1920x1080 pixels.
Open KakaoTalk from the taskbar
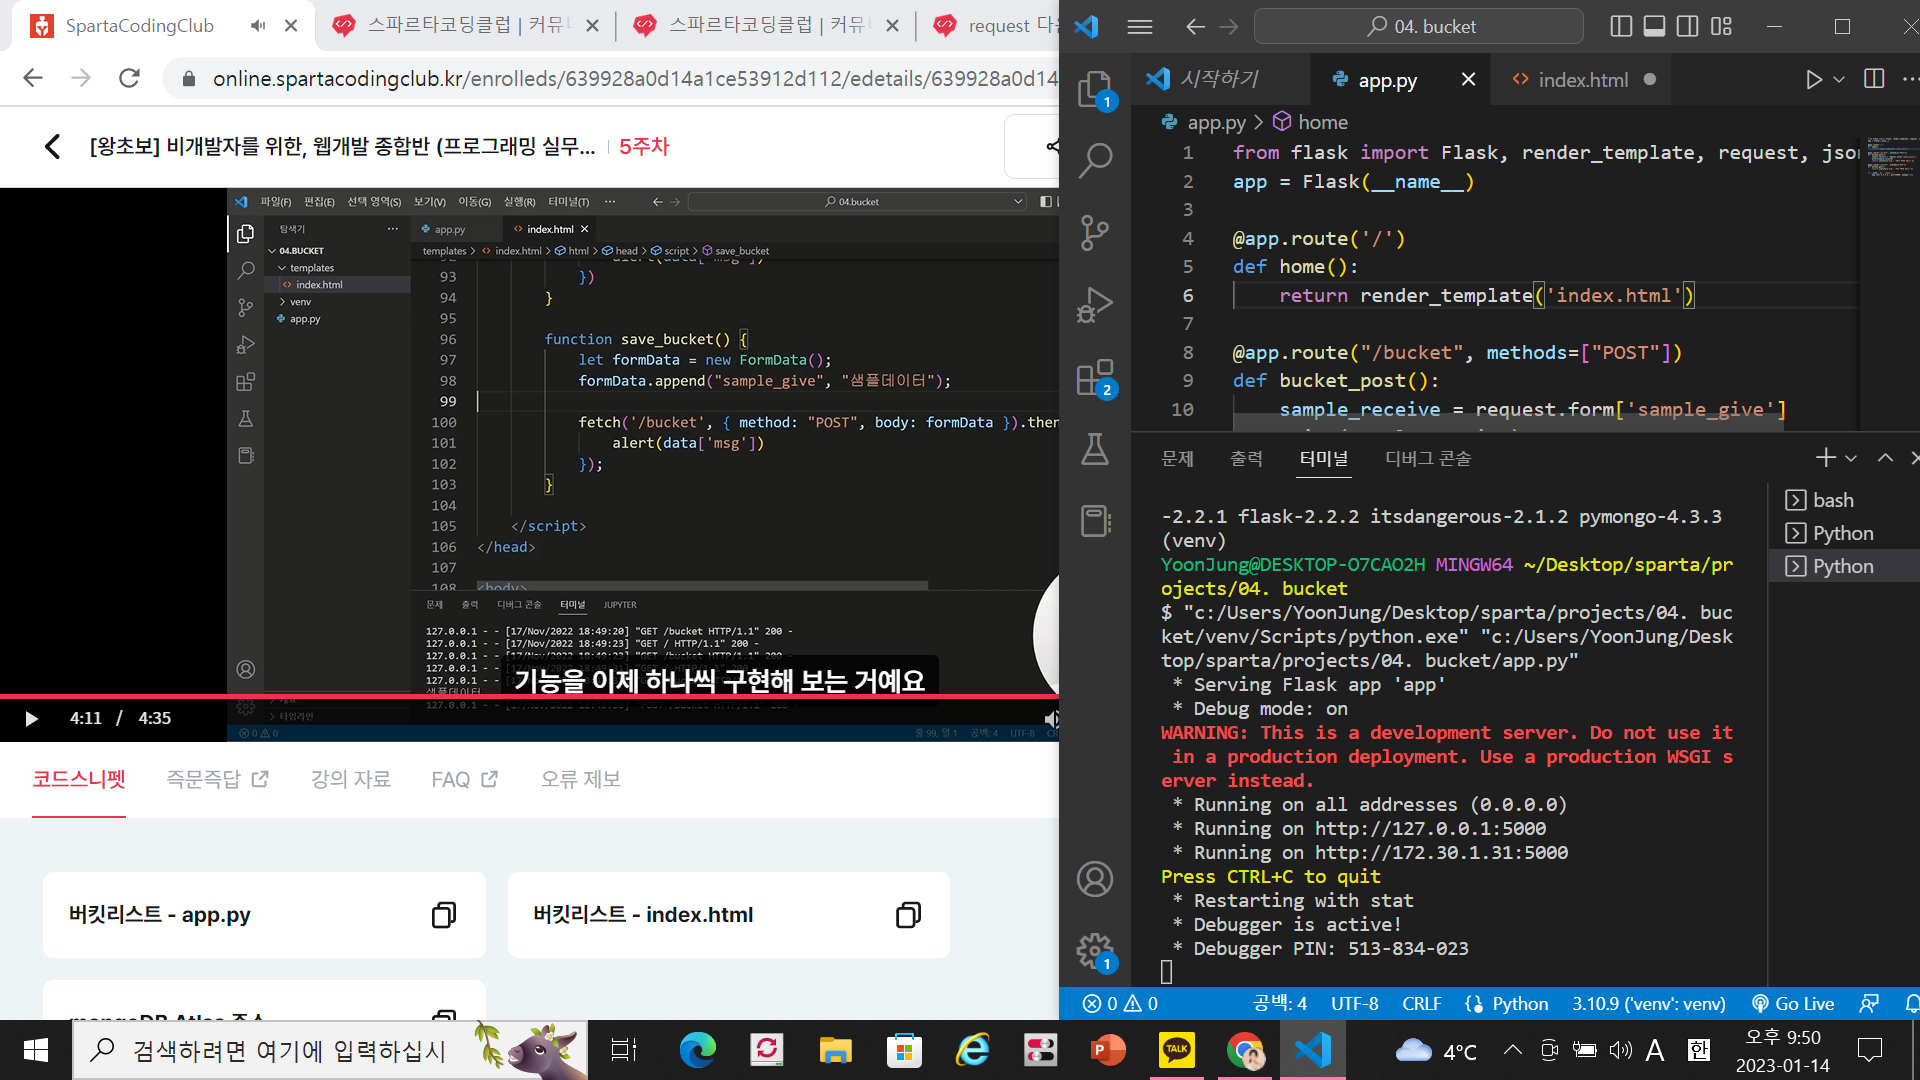point(1176,1050)
